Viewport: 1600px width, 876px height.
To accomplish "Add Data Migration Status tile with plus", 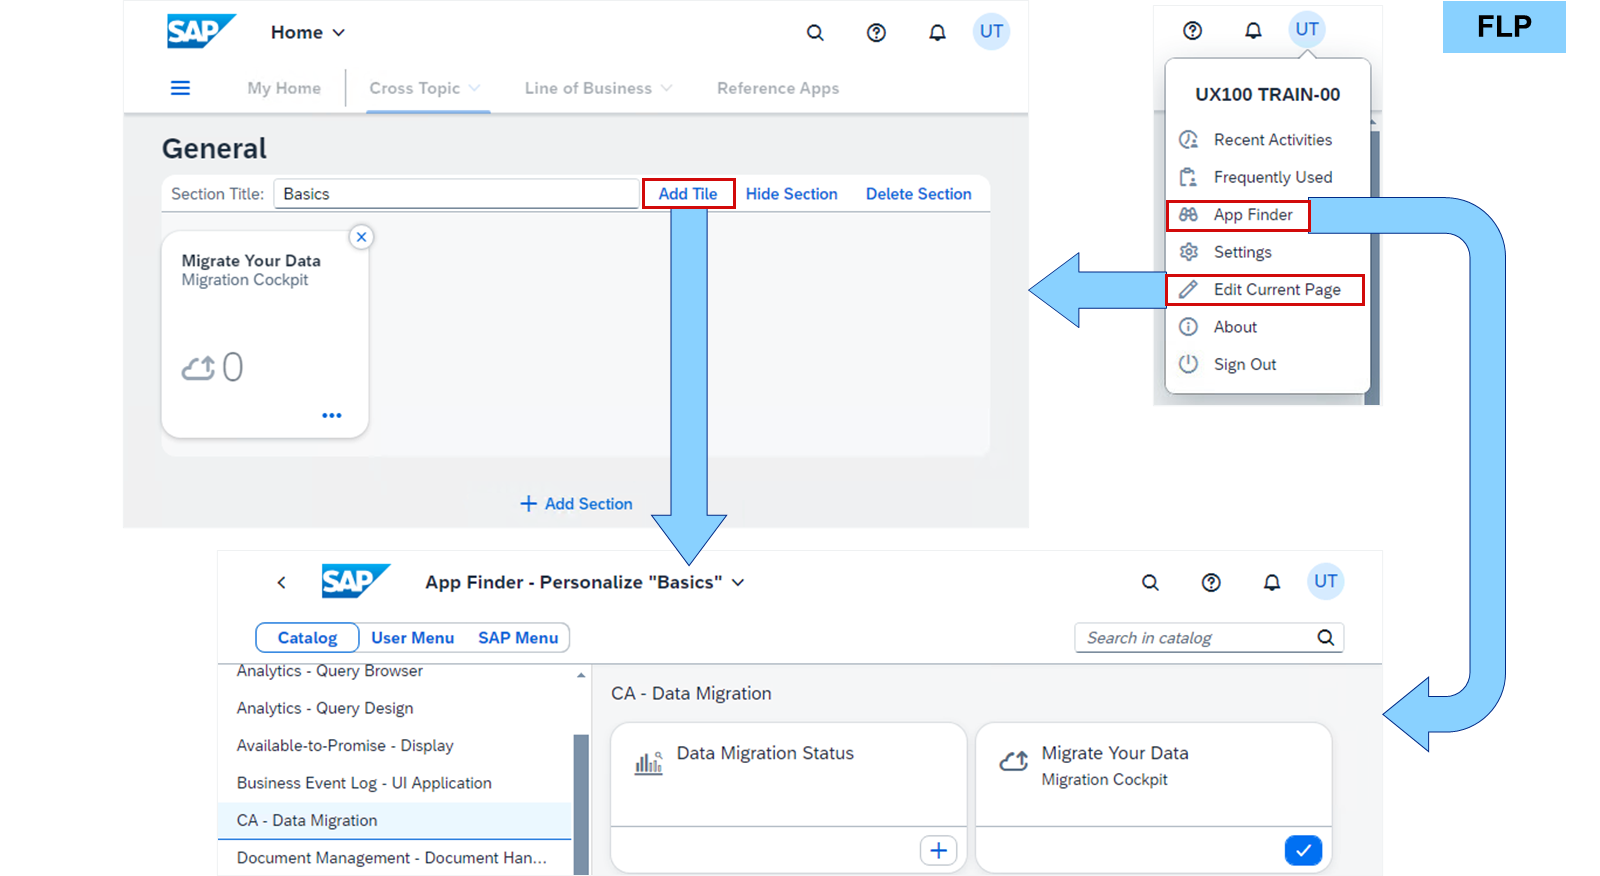I will click(x=938, y=851).
